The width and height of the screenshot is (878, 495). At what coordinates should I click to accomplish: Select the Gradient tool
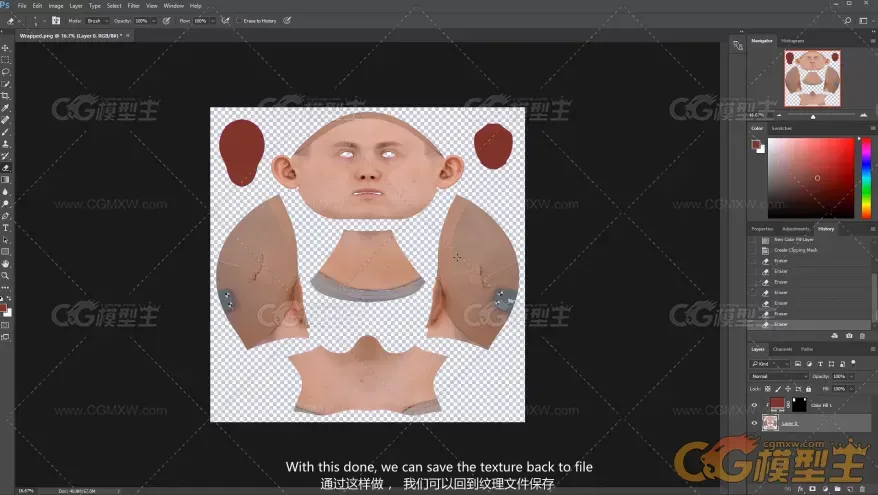coord(6,180)
